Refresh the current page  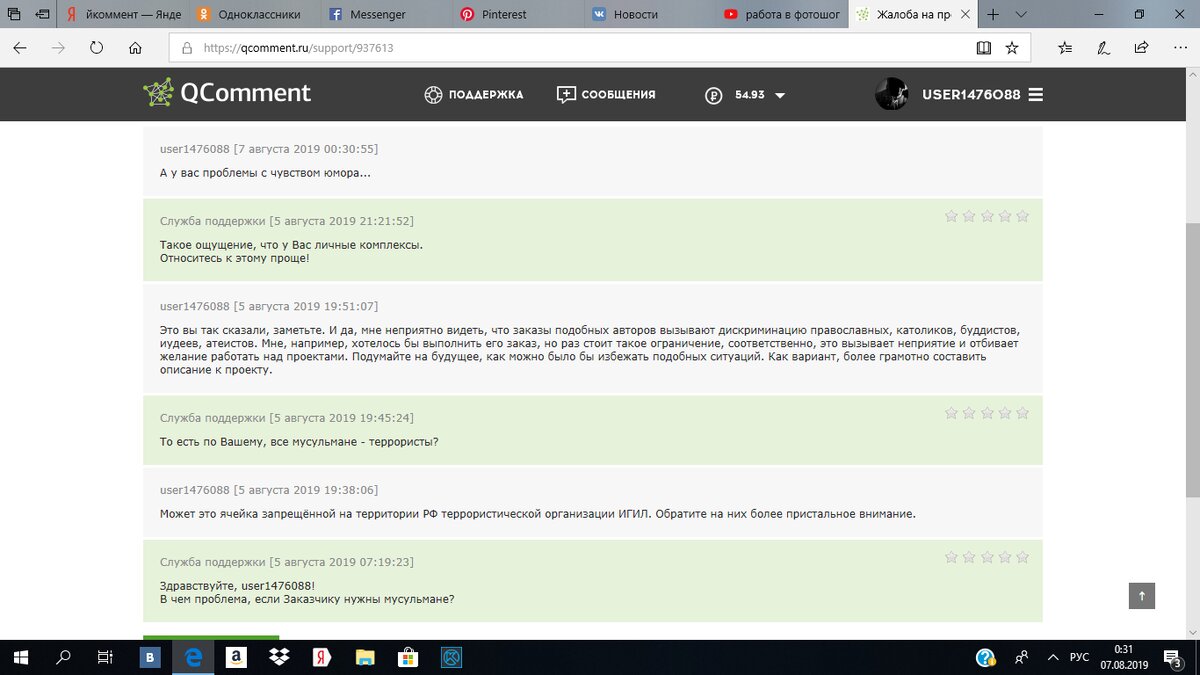[x=97, y=47]
